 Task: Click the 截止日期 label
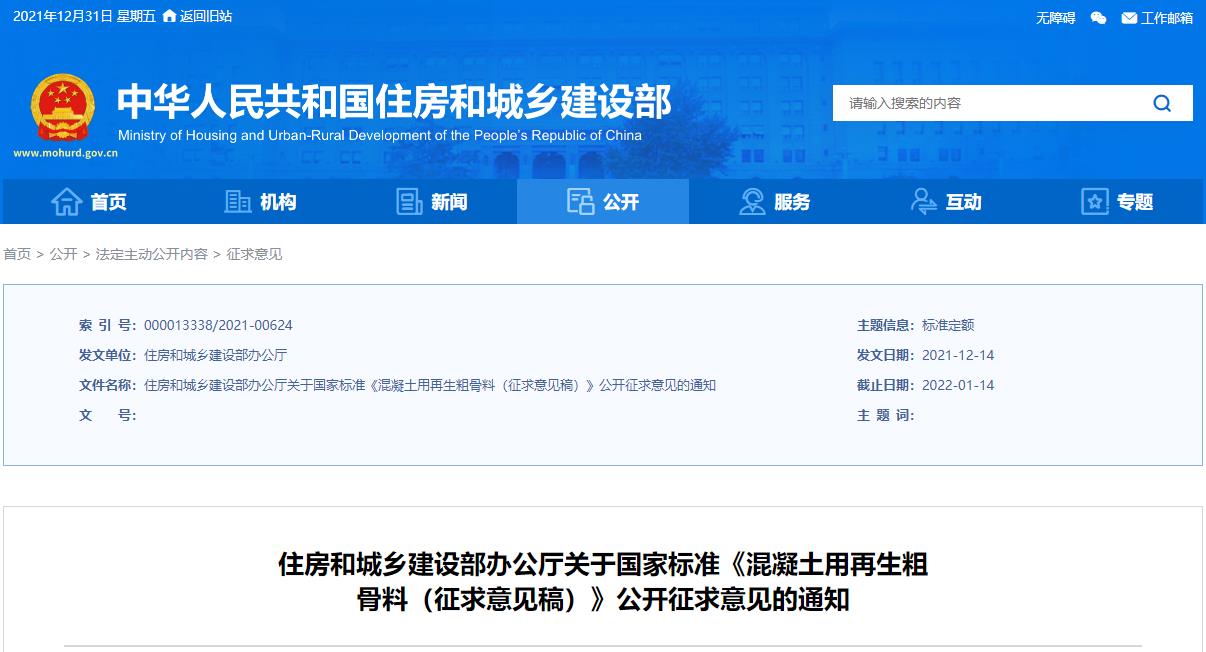pos(885,385)
